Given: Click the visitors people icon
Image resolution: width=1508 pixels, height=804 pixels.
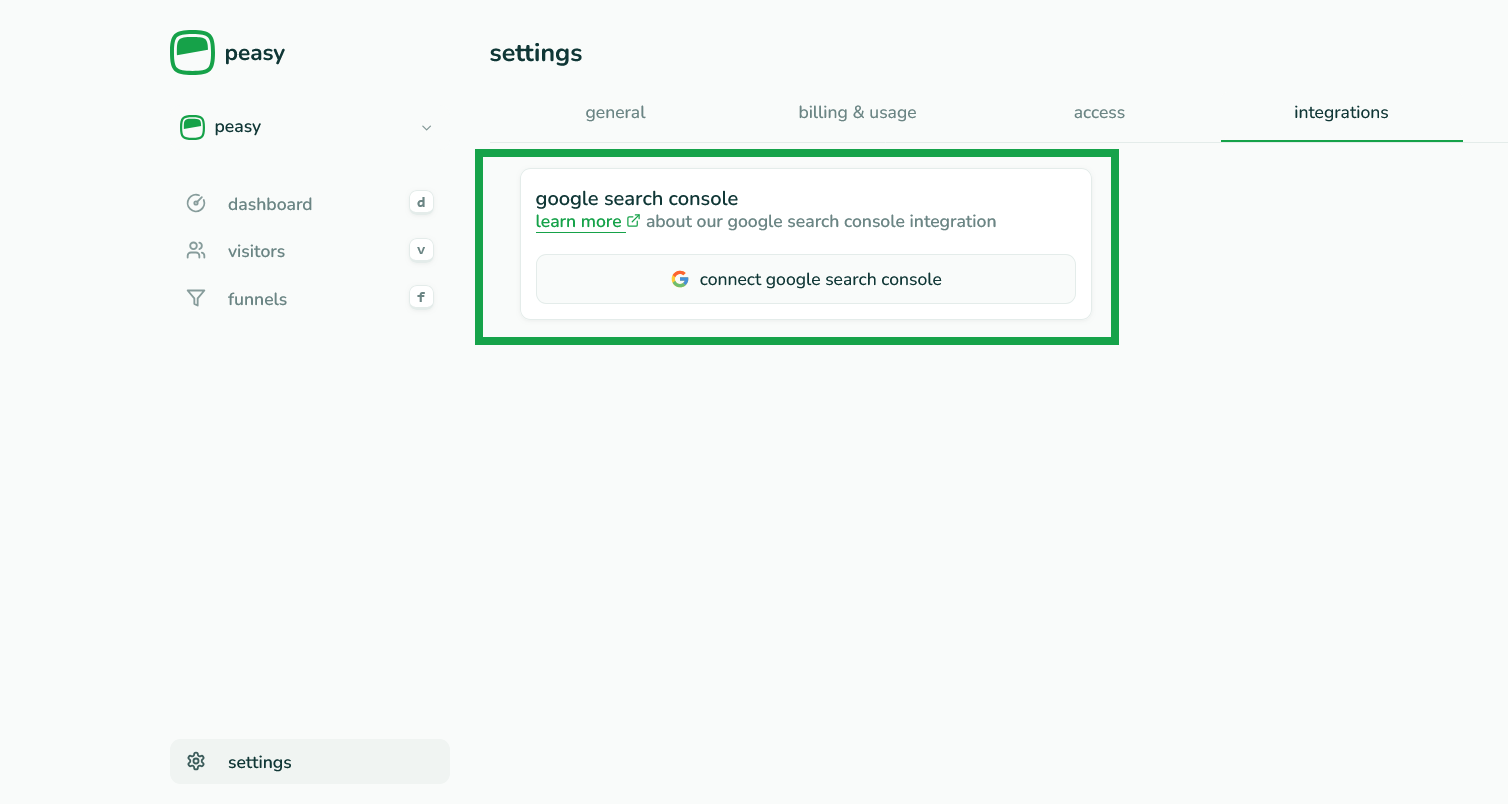Looking at the screenshot, I should point(196,251).
